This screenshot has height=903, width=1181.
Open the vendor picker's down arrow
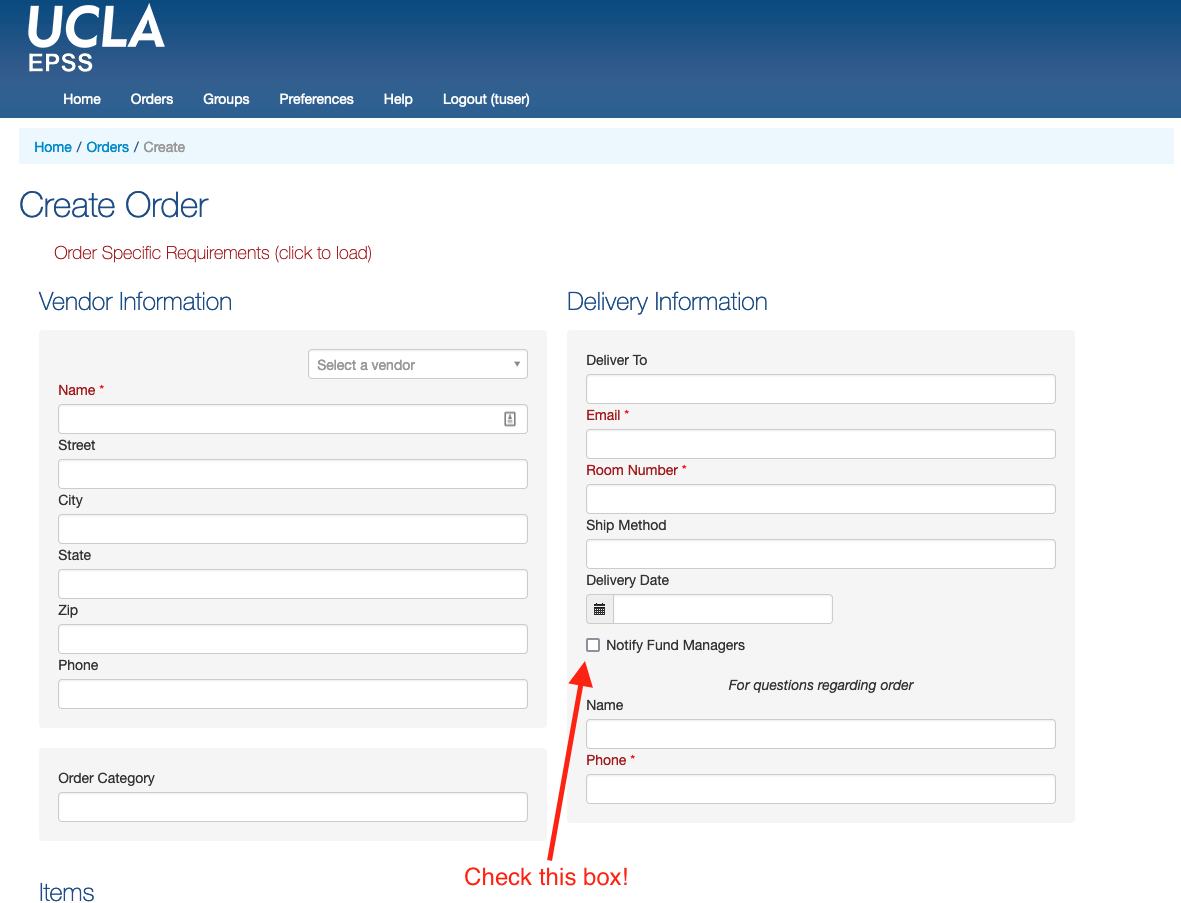pyautogui.click(x=517, y=363)
